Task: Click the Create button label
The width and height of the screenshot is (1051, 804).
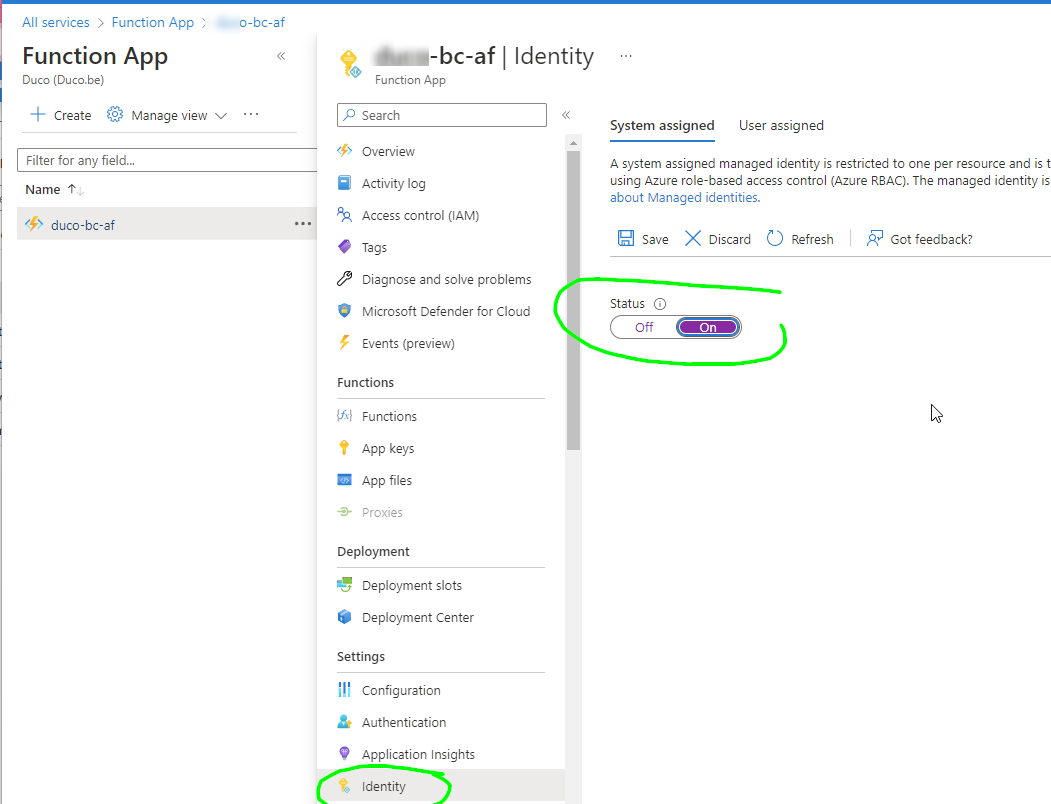Action: (x=72, y=115)
